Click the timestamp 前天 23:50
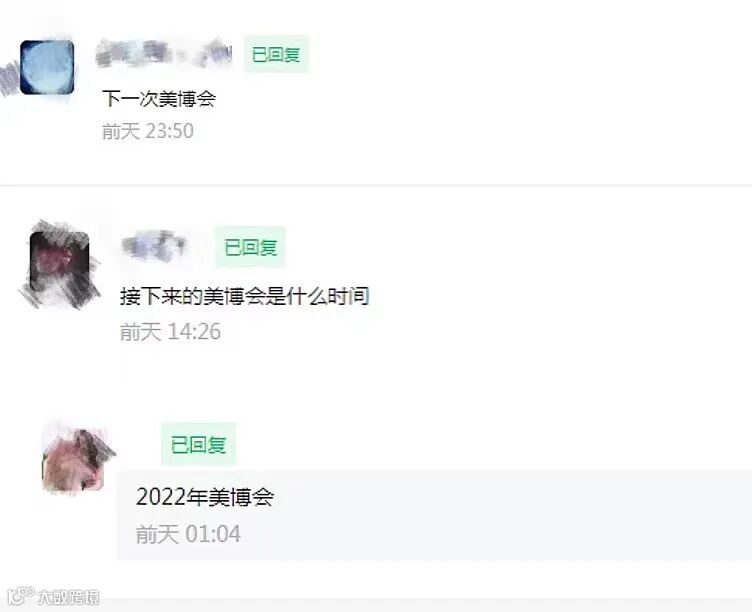752x612 pixels. click(148, 131)
